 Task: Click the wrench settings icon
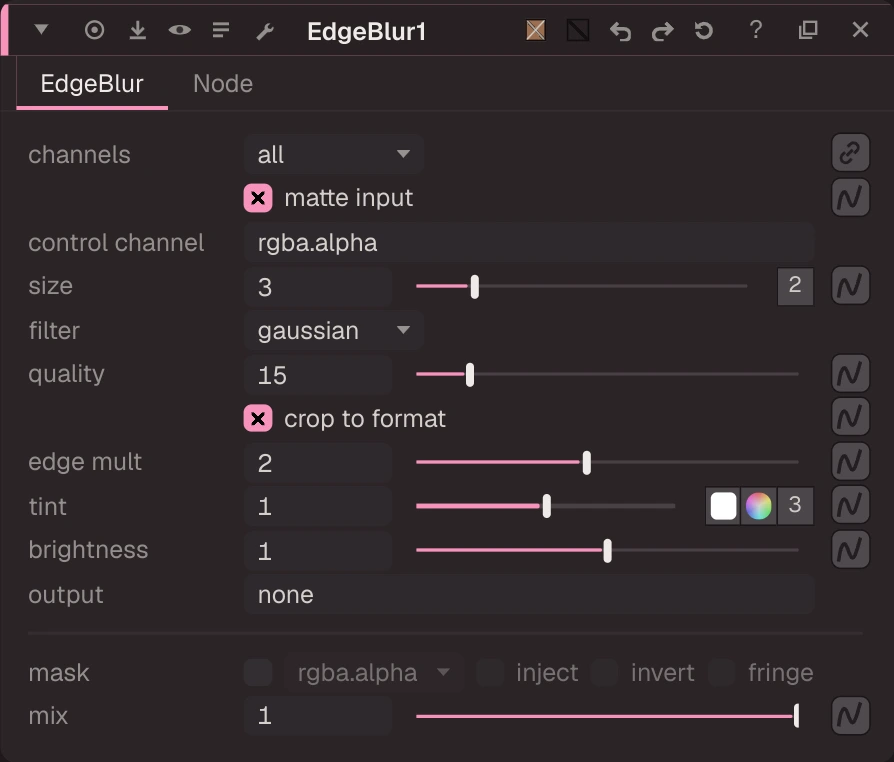265,31
